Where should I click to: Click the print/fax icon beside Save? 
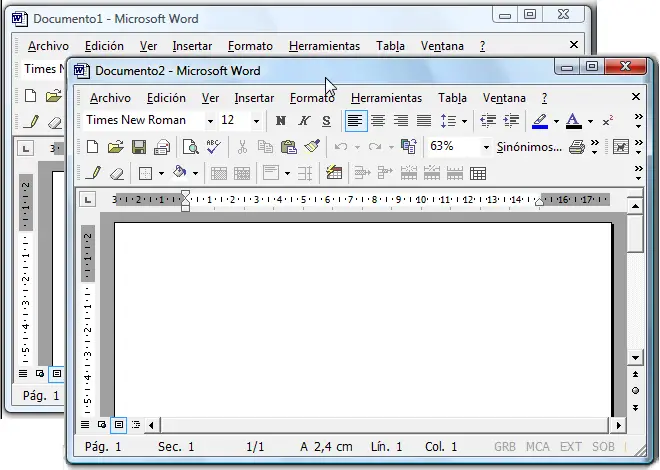click(x=162, y=147)
